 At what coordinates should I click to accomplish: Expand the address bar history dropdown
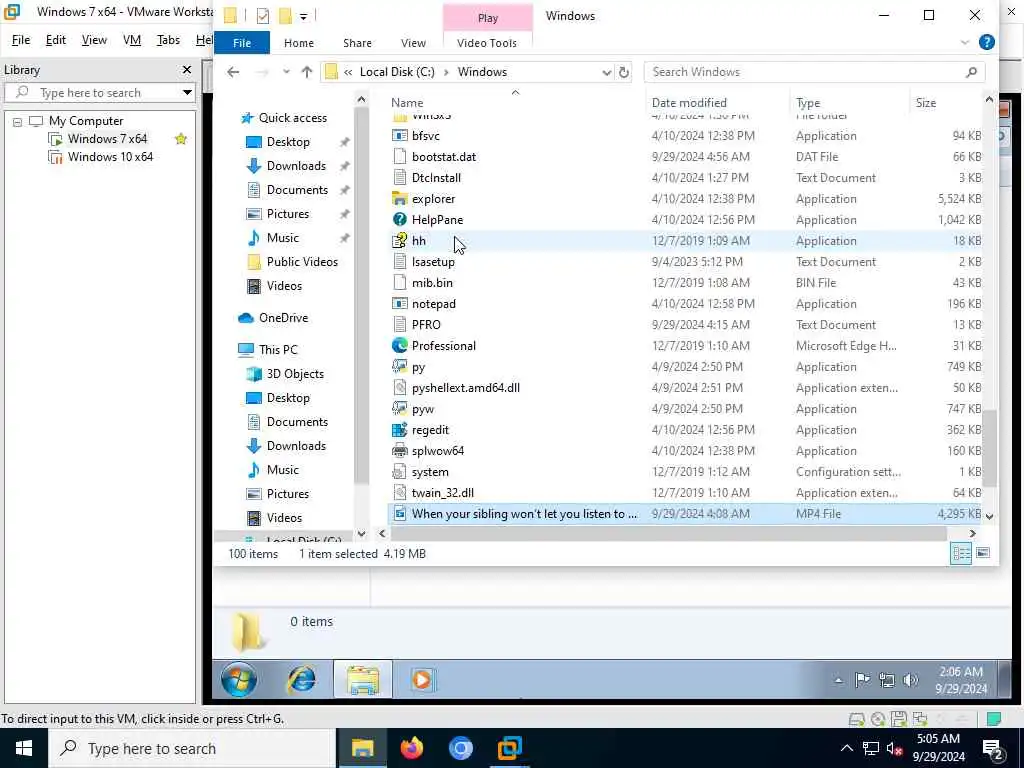[607, 72]
